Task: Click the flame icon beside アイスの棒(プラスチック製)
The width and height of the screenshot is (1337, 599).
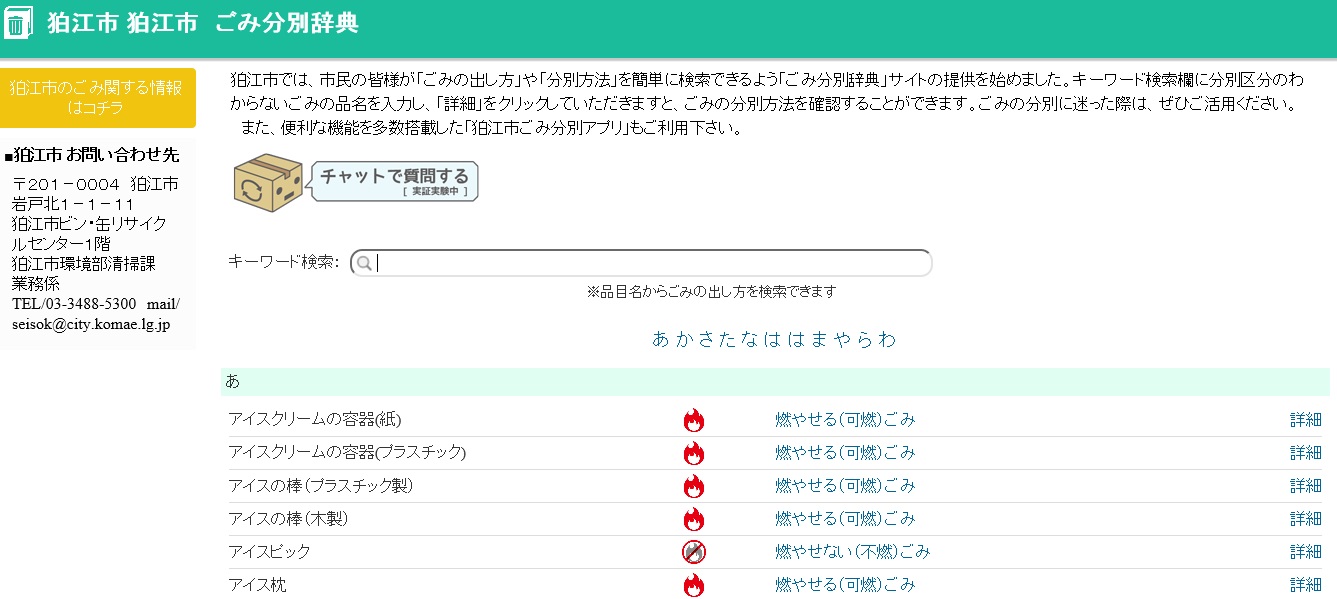Action: (694, 486)
